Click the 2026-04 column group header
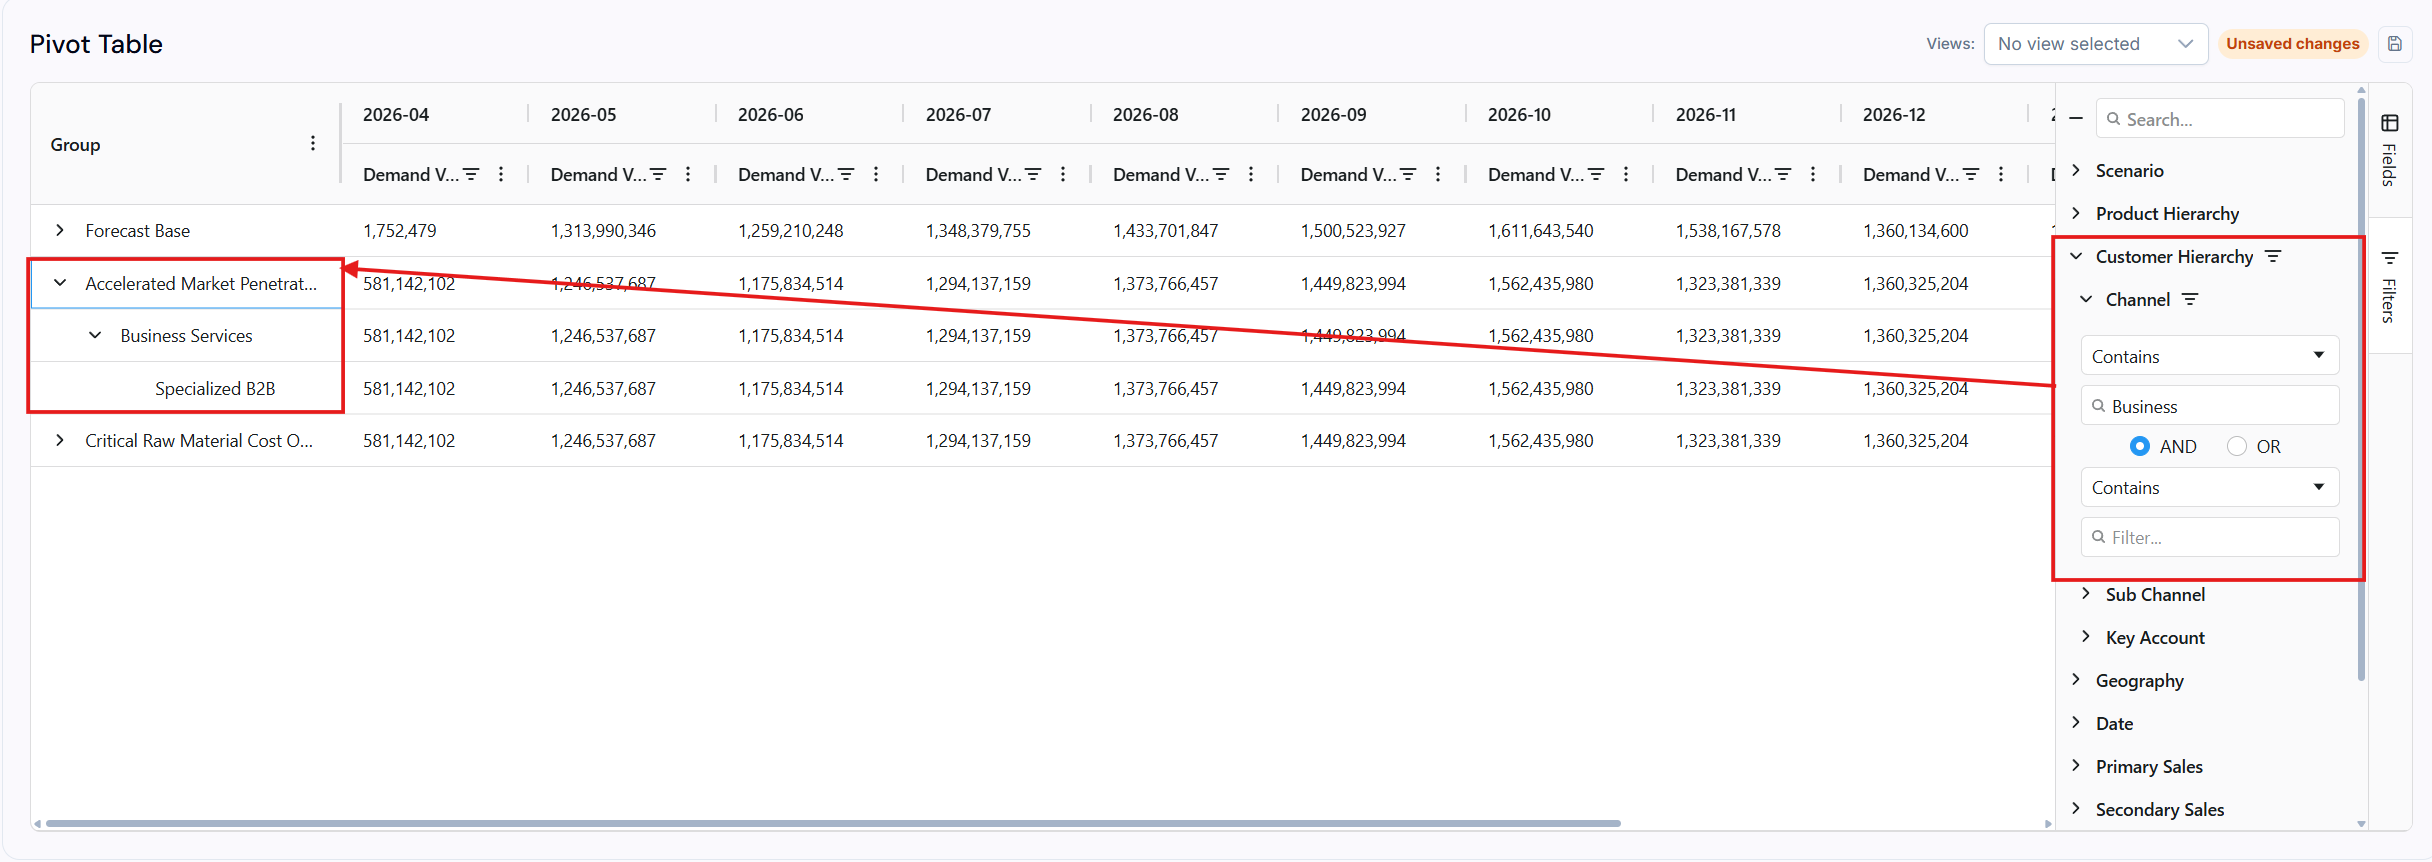This screenshot has height=862, width=2432. 396,114
